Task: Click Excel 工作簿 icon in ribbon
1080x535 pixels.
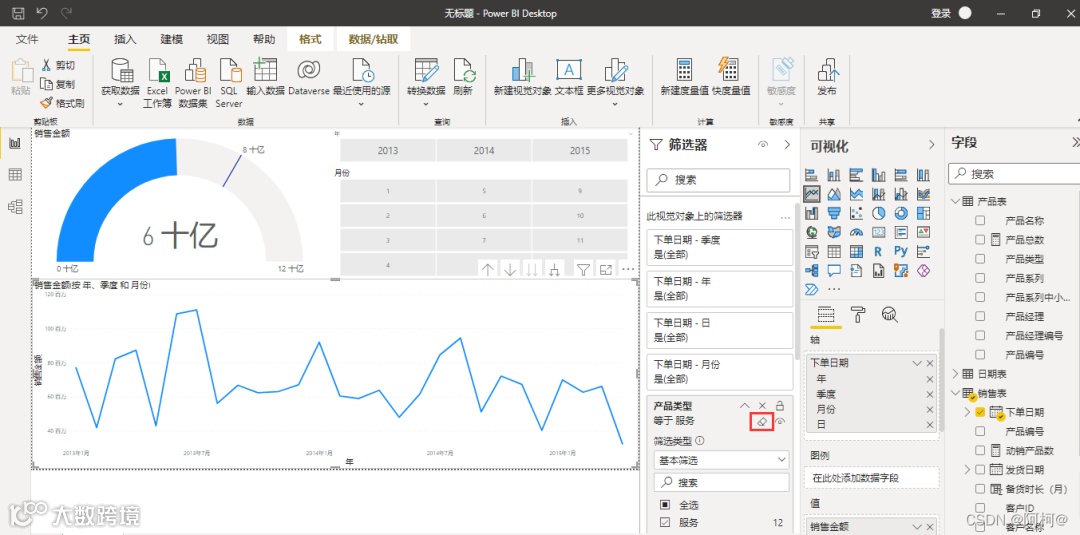Action: 158,70
